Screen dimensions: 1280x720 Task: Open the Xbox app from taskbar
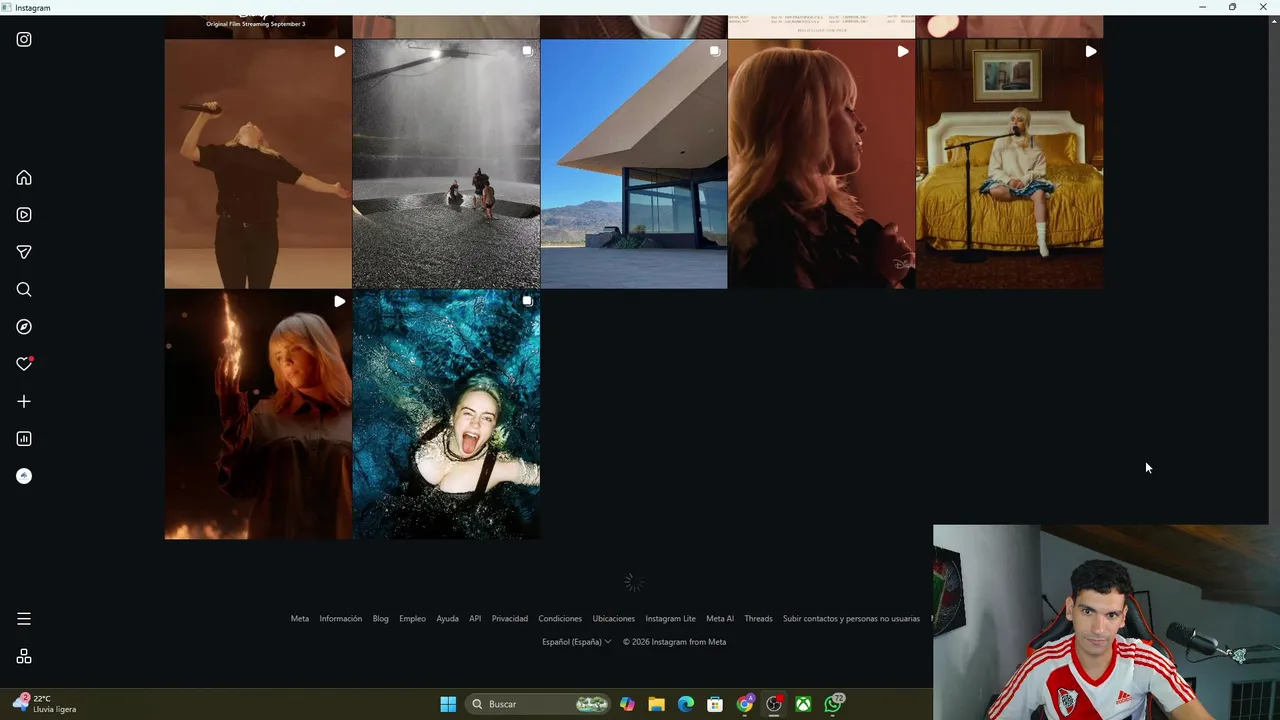point(803,704)
